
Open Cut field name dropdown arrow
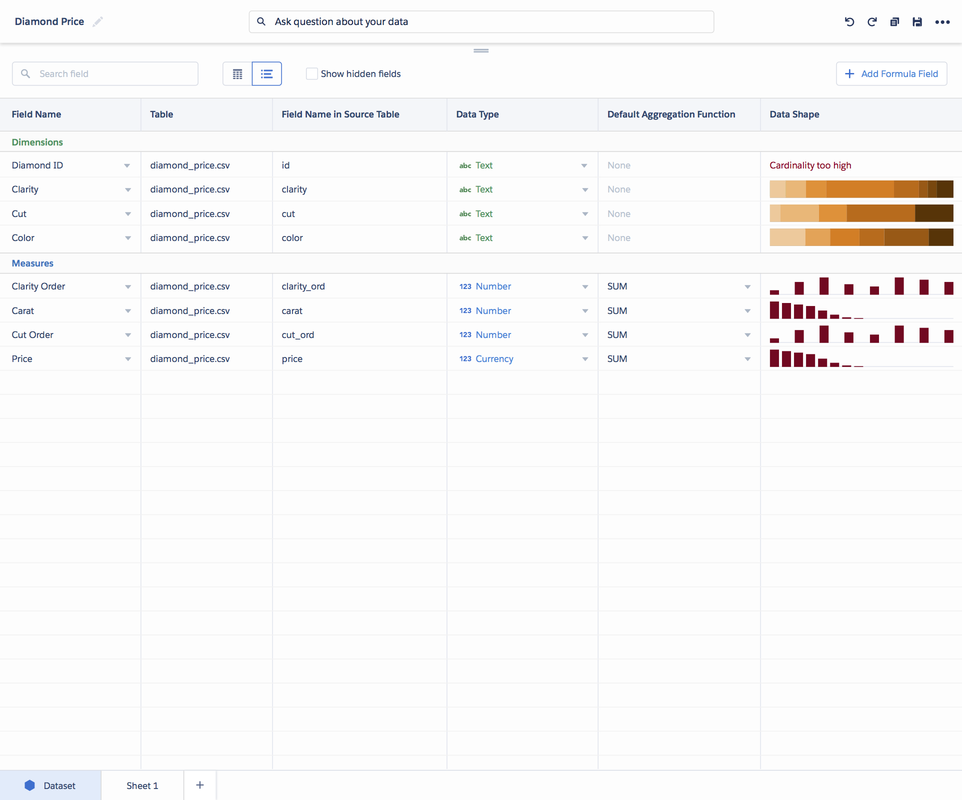pyautogui.click(x=128, y=214)
